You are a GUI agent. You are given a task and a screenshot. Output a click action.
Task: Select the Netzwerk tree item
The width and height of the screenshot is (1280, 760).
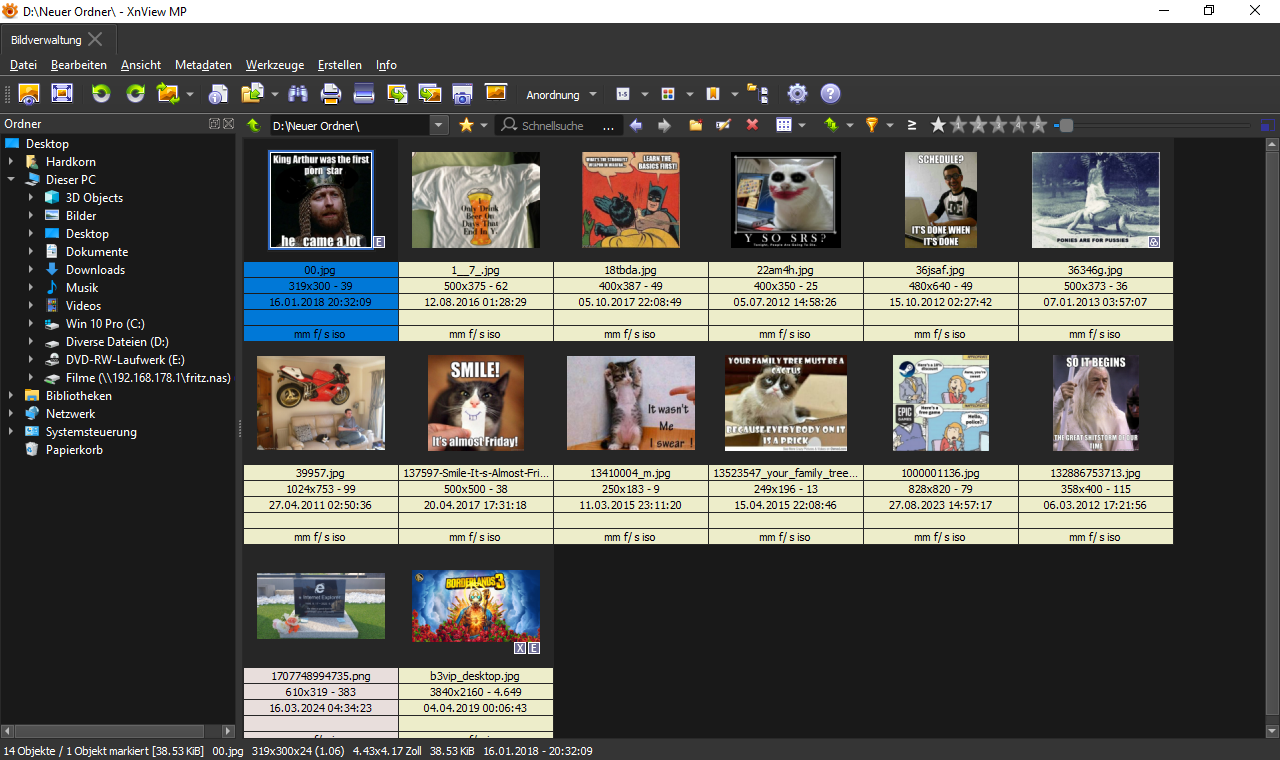click(x=70, y=414)
